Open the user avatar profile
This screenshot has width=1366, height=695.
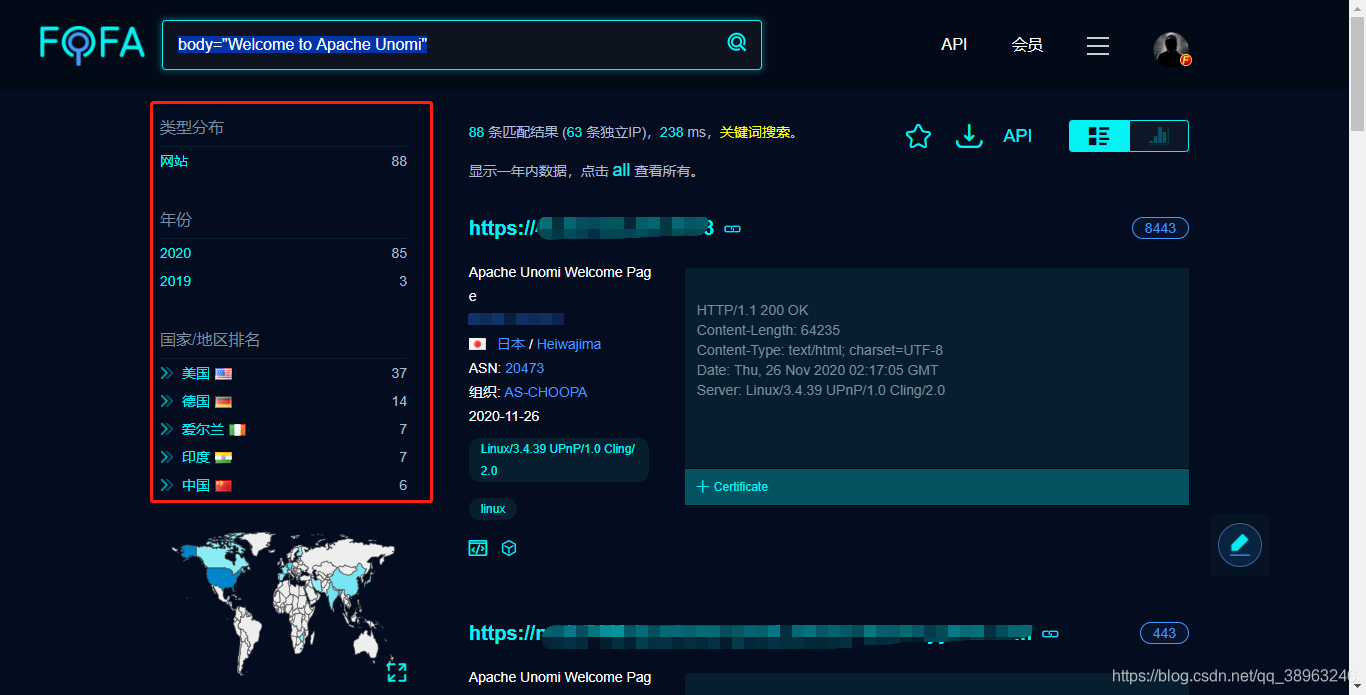pos(1171,49)
